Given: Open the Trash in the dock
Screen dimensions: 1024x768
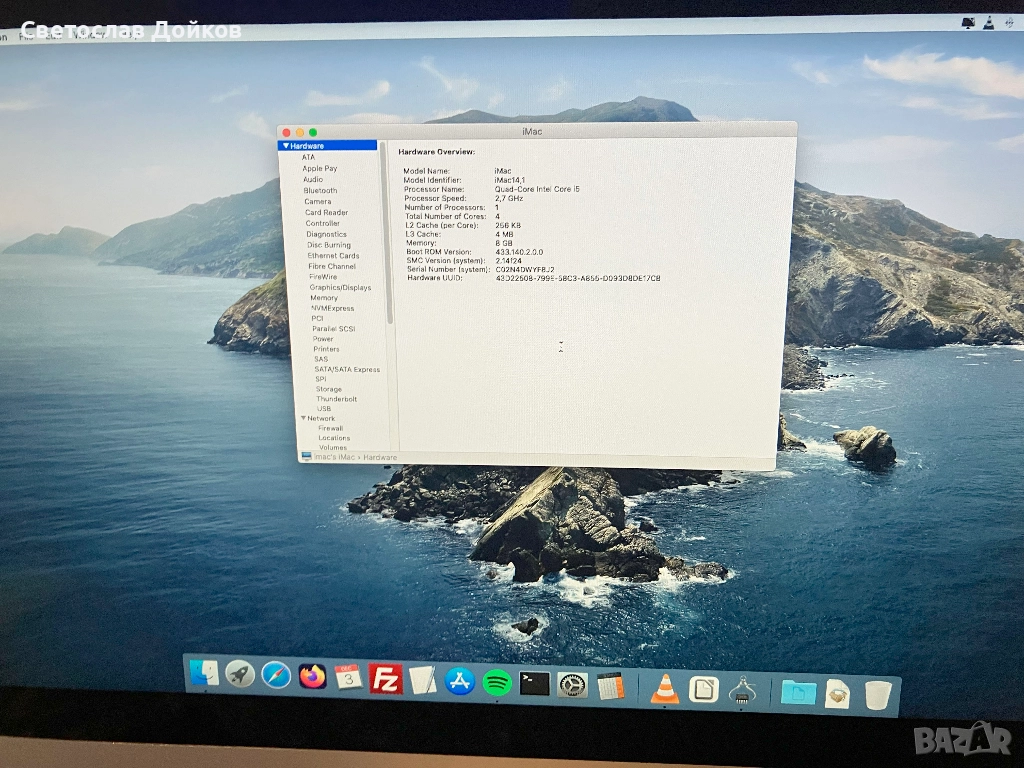Looking at the screenshot, I should pos(877,695).
